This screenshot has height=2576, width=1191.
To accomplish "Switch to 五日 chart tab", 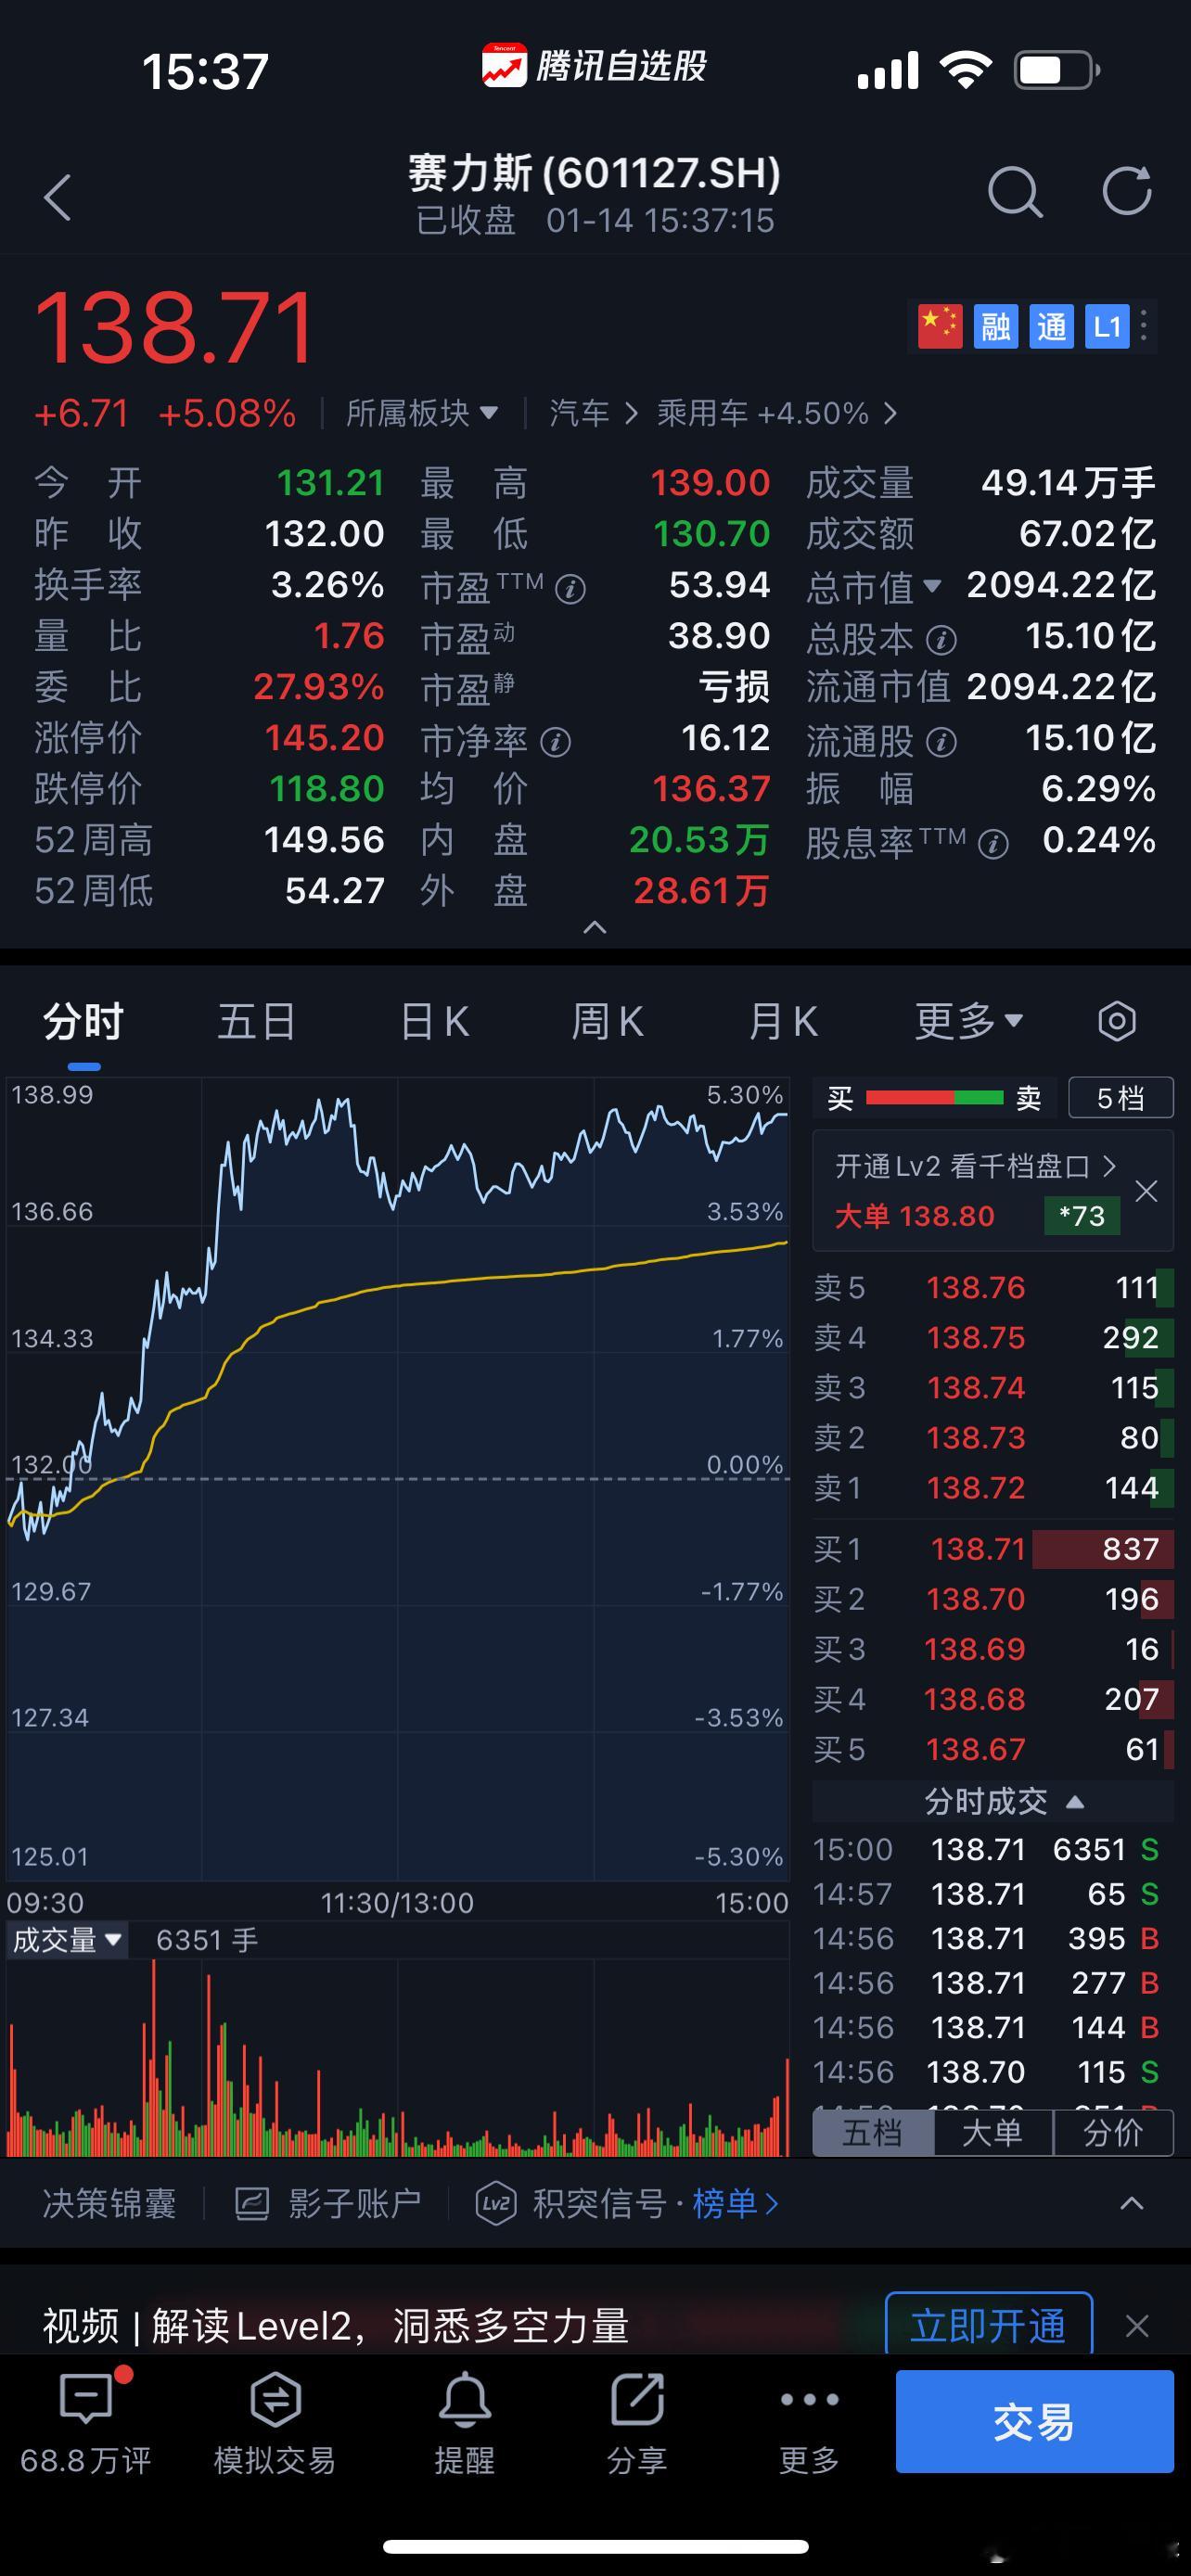I will pos(256,1021).
